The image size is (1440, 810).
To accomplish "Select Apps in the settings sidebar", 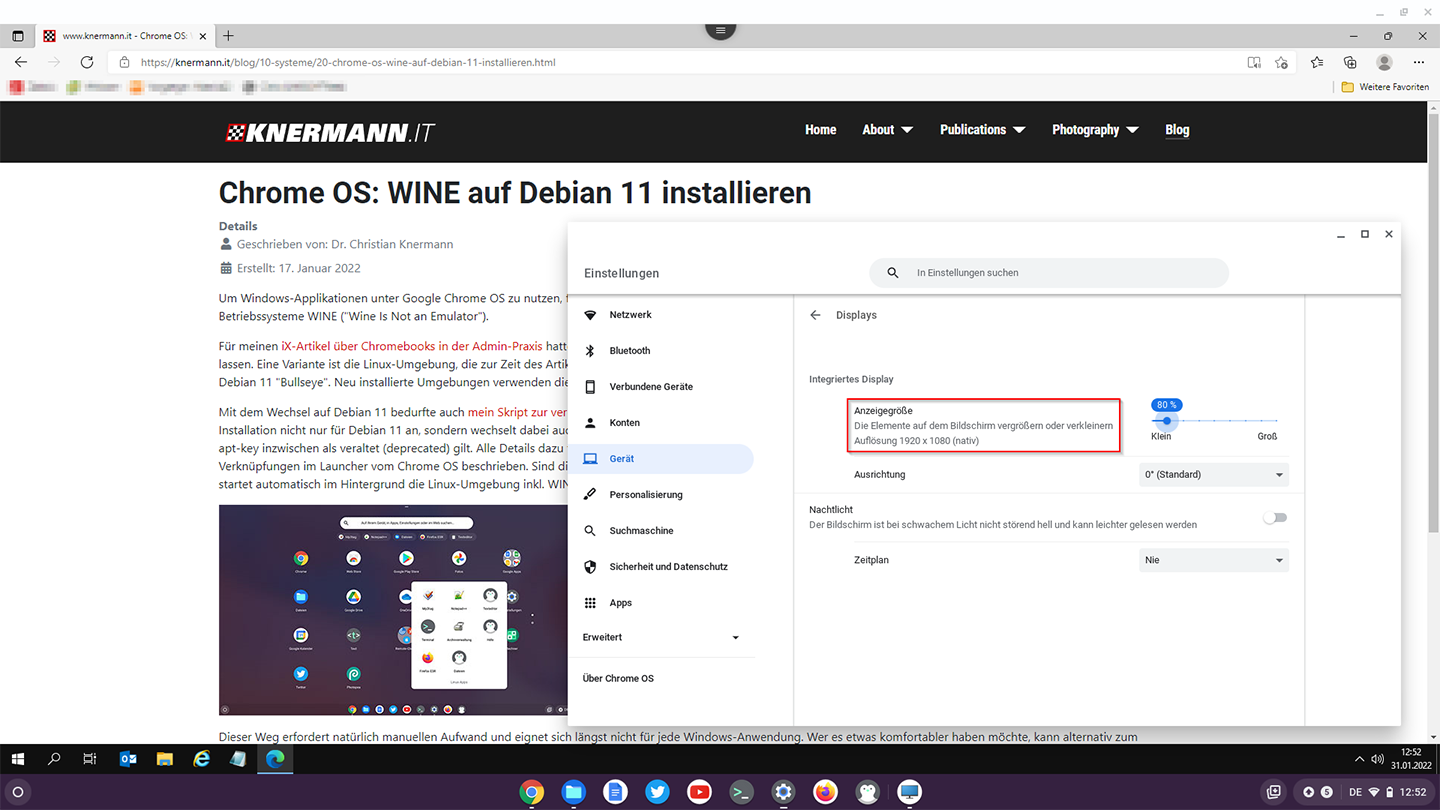I will (661, 603).
